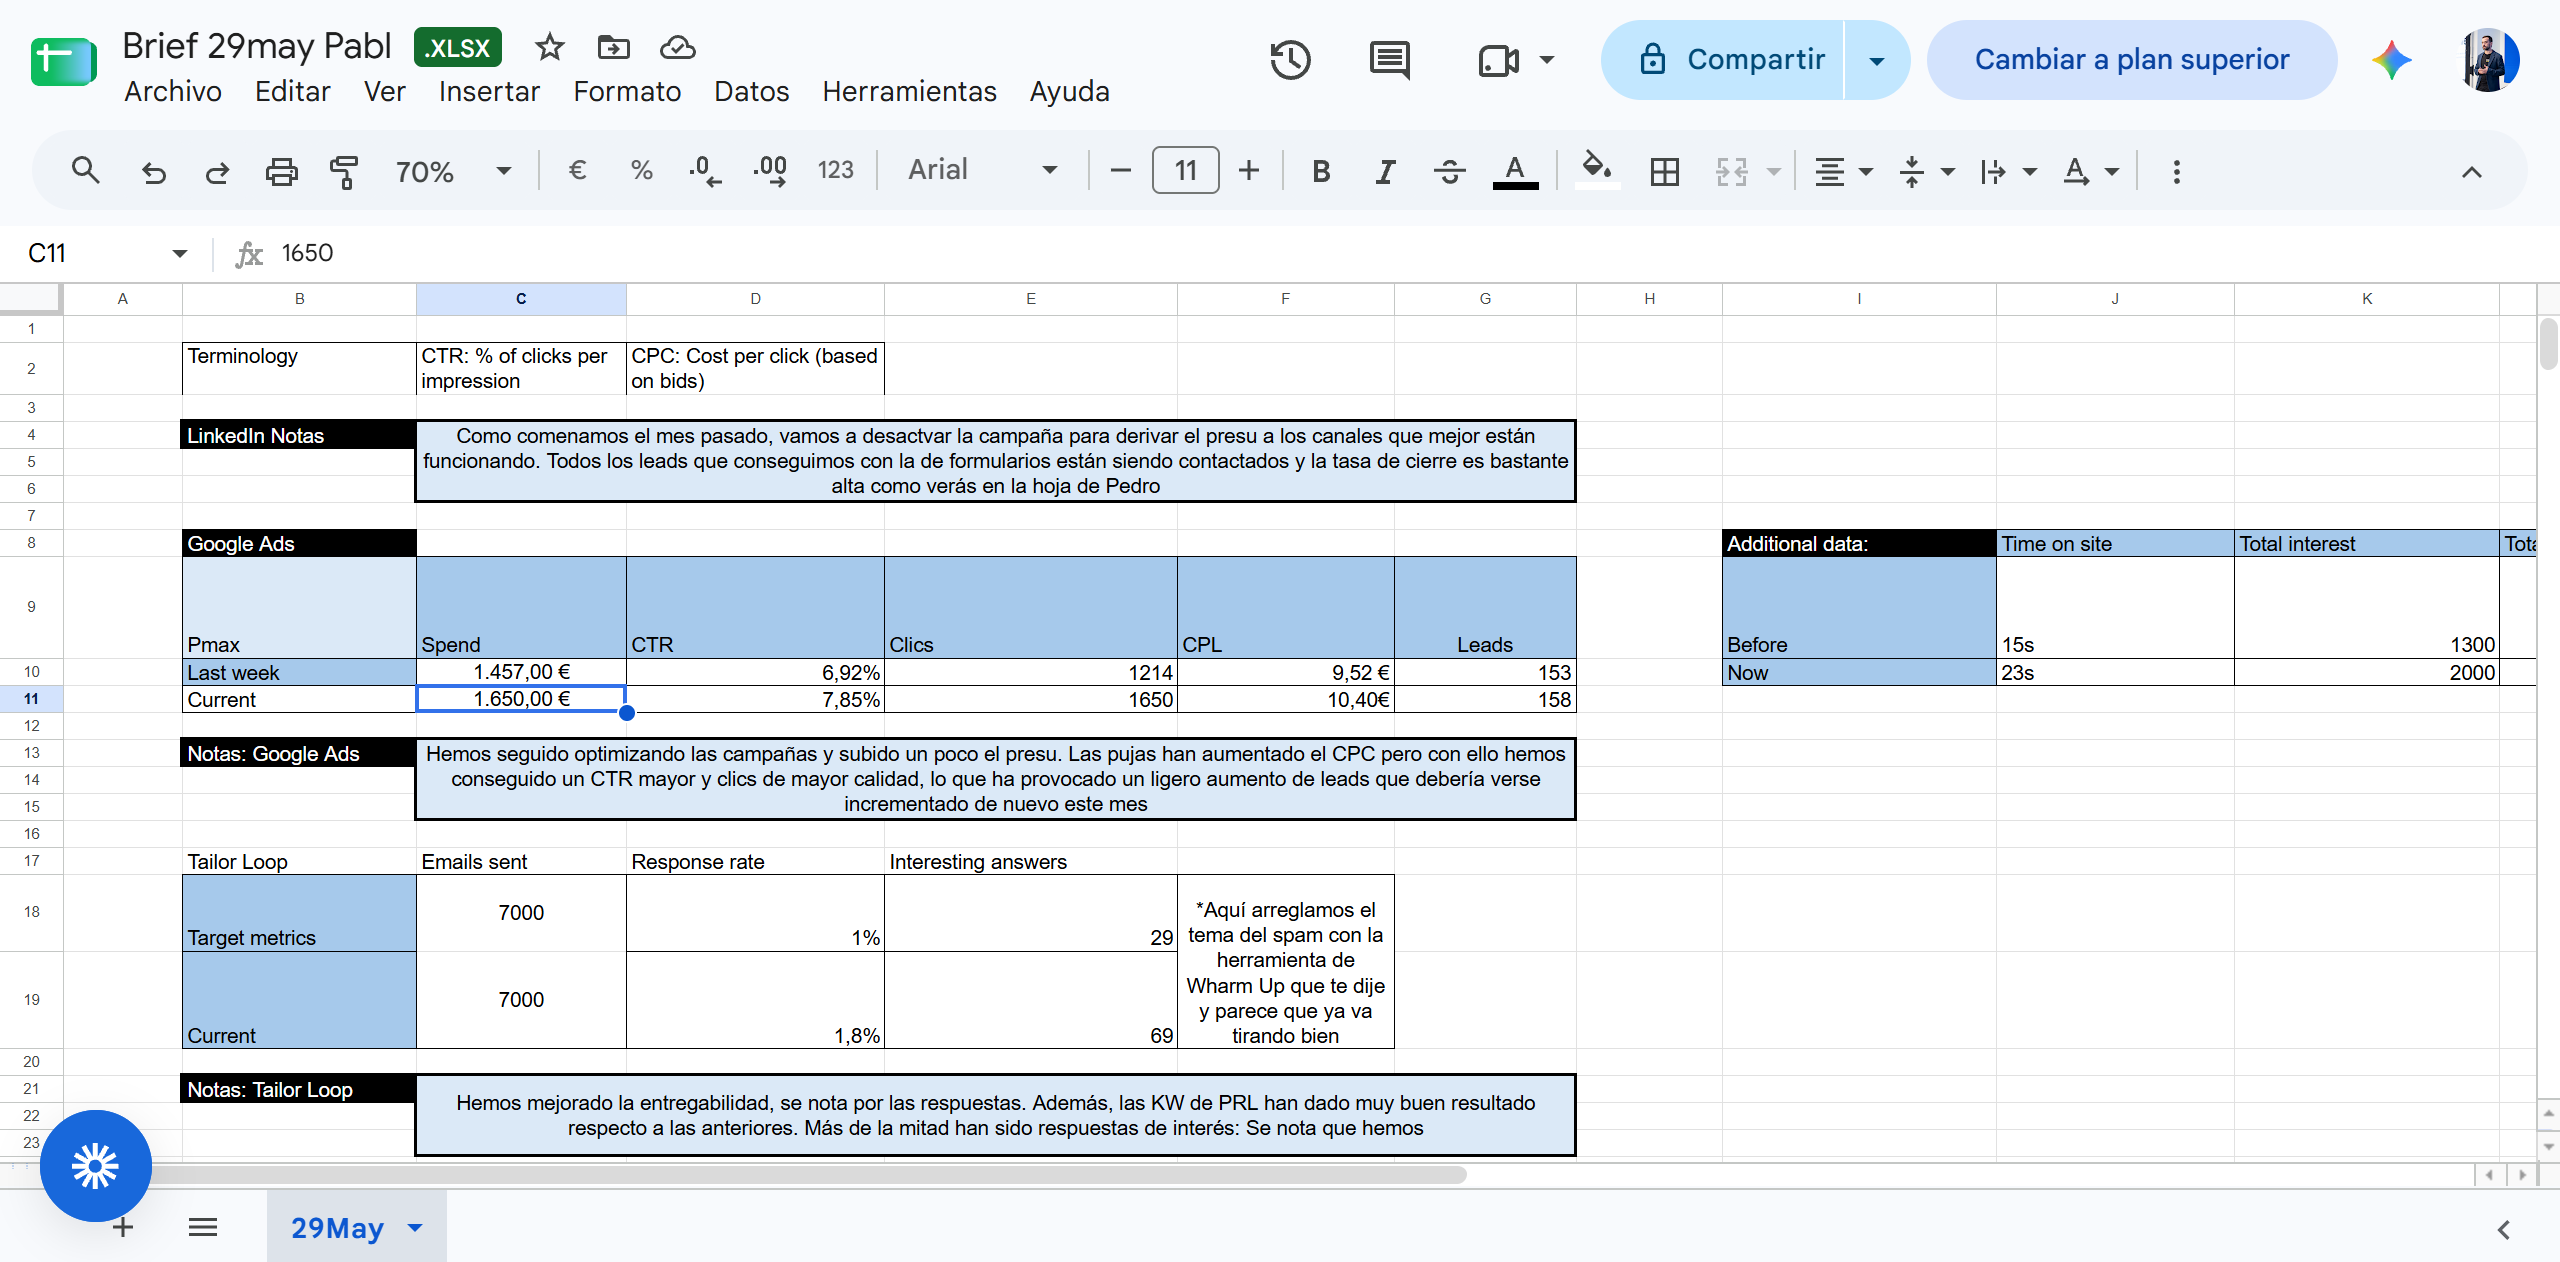Open the Editar menu
This screenshot has width=2560, height=1262.
coord(293,92)
